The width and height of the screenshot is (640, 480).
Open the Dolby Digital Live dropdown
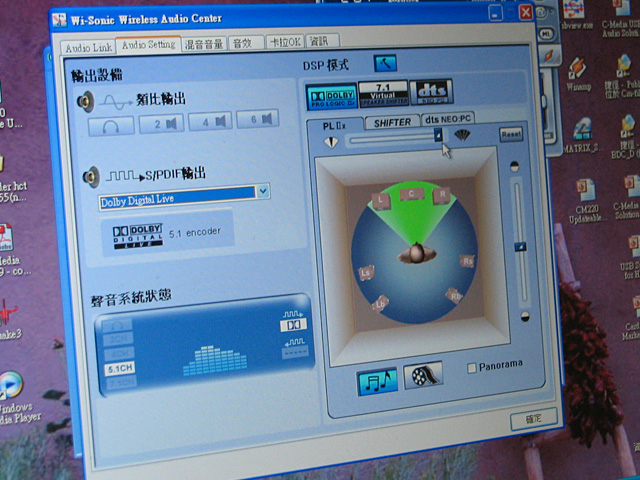click(263, 190)
